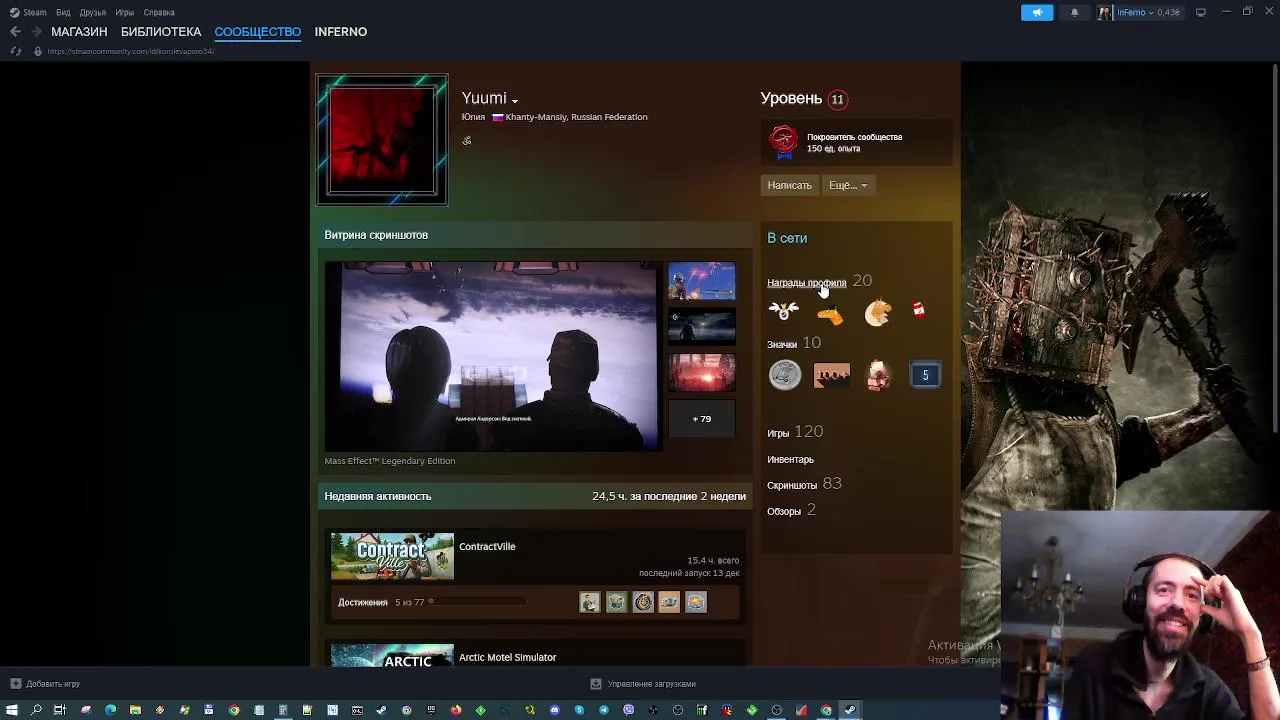Open the main Mass Effect screenshot
This screenshot has height=720, width=1280.
pos(493,356)
